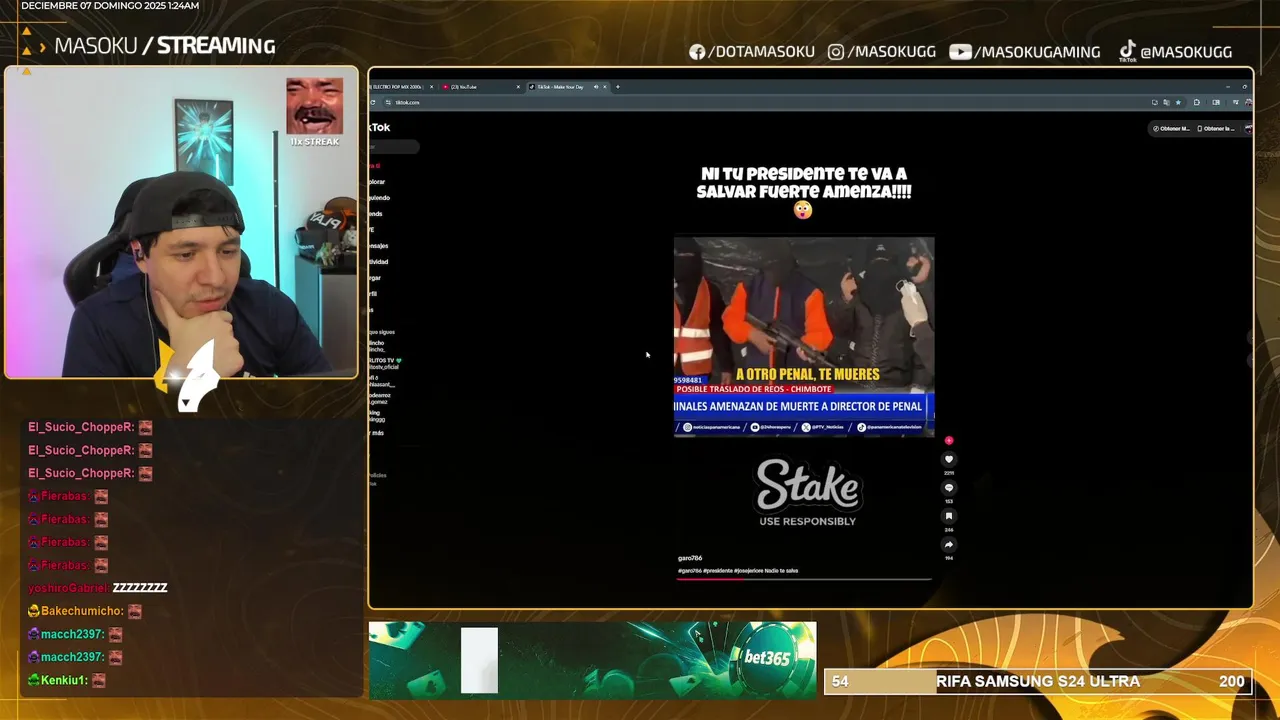This screenshot has width=1280, height=720.
Task: Click the Obtener M... button on TikTok
Action: point(1171,128)
